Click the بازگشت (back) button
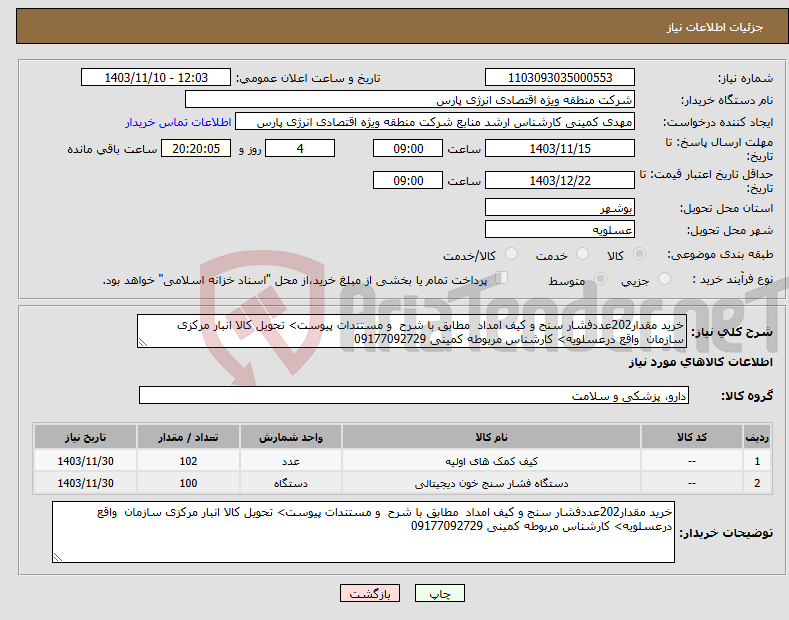The width and height of the screenshot is (789, 620). [x=370, y=593]
